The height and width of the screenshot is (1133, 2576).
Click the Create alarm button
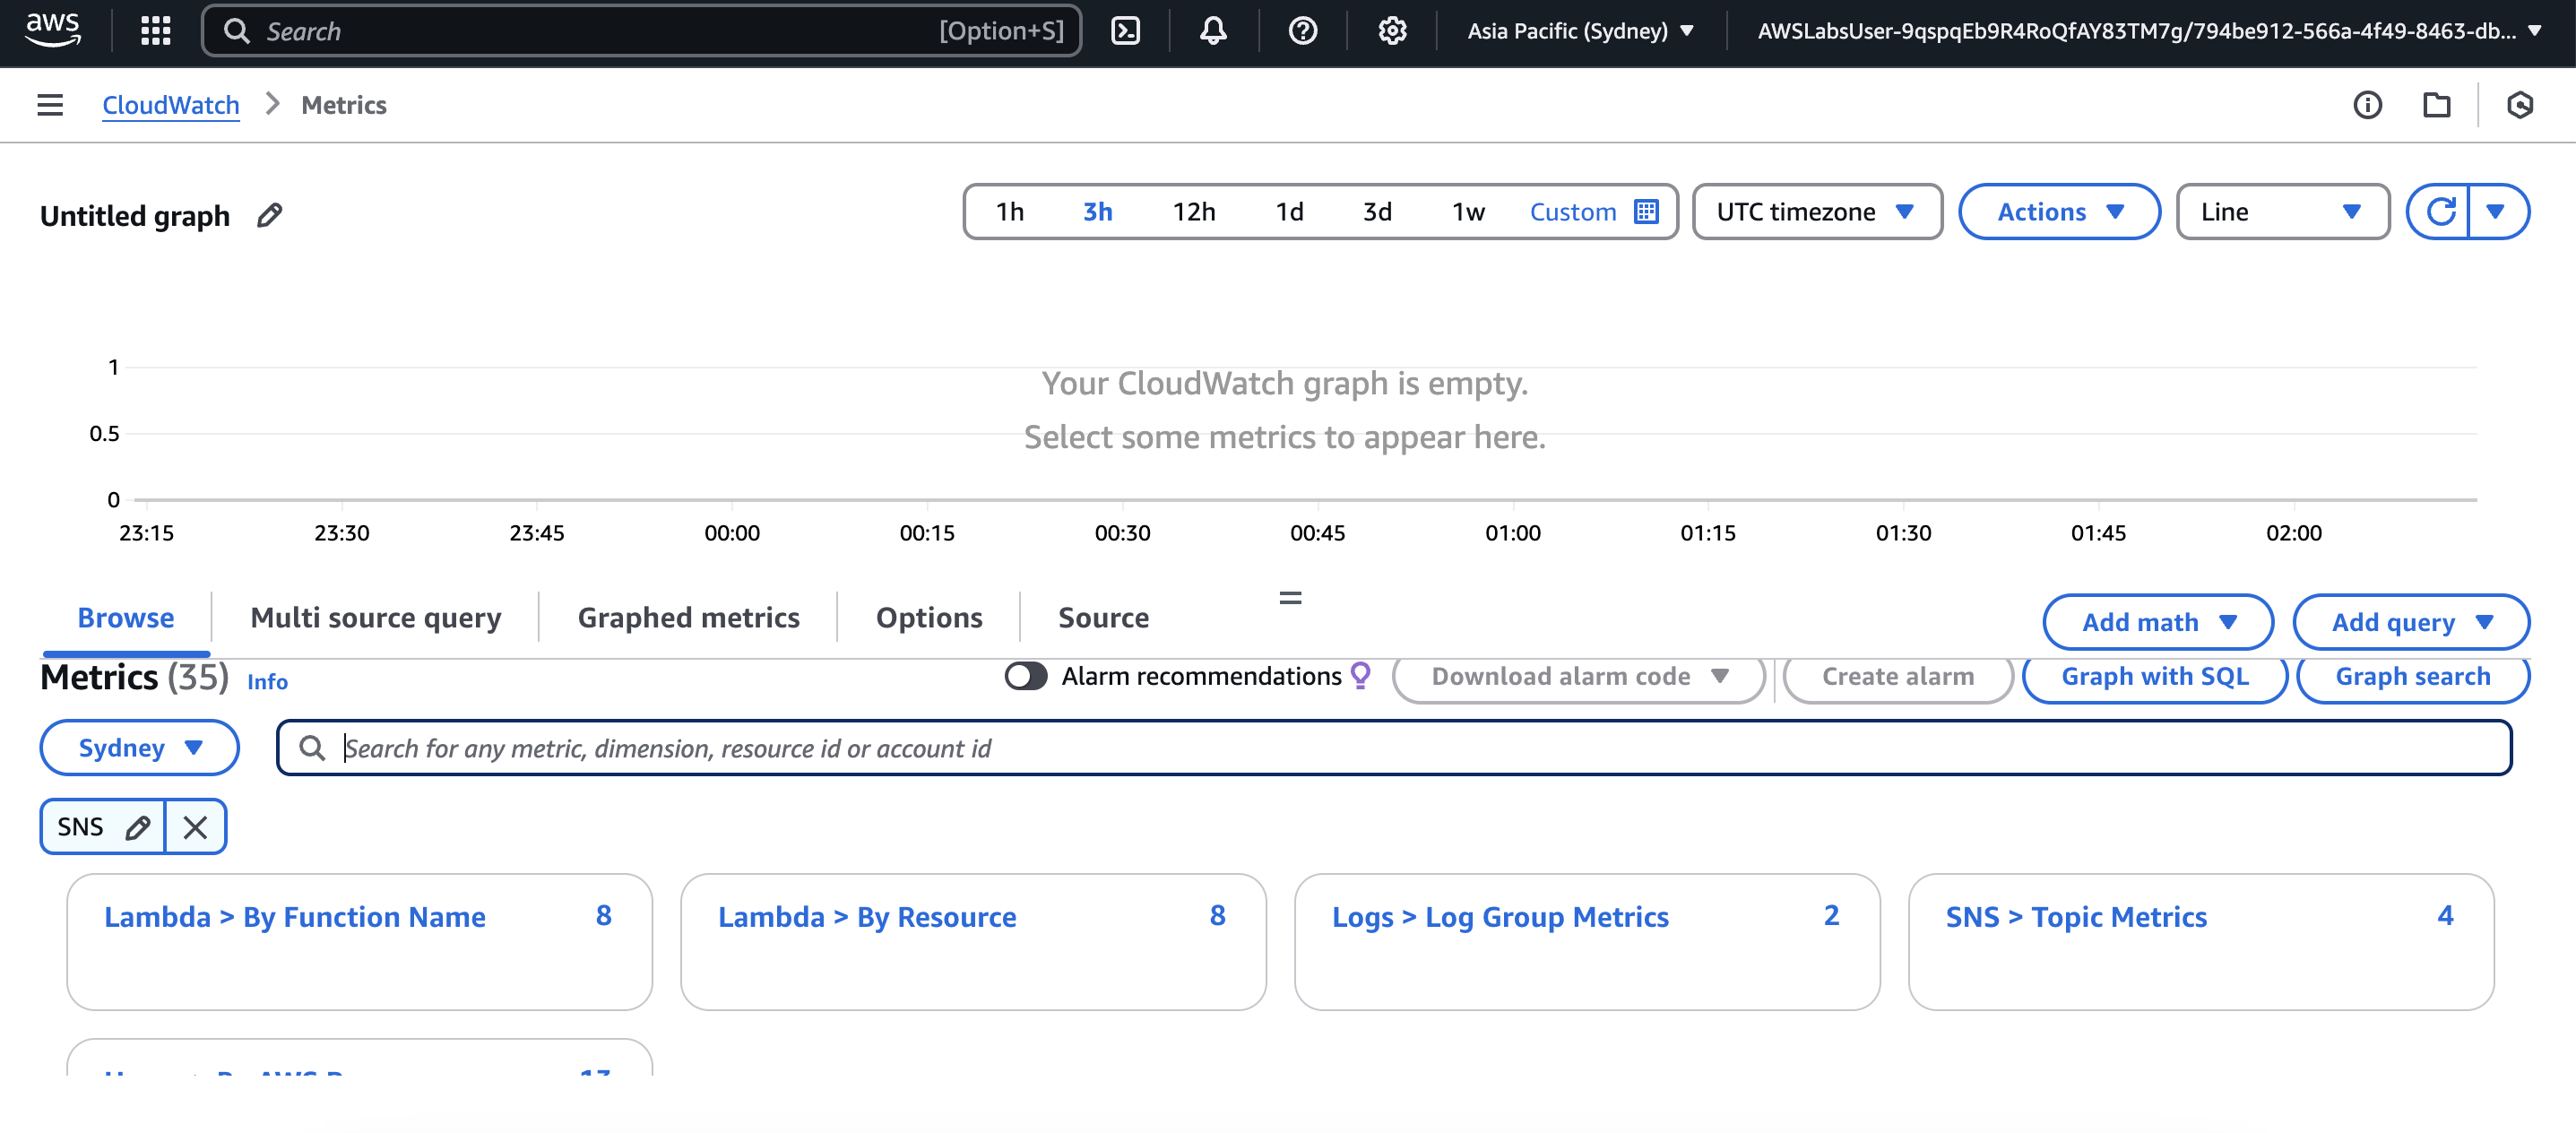(1897, 676)
